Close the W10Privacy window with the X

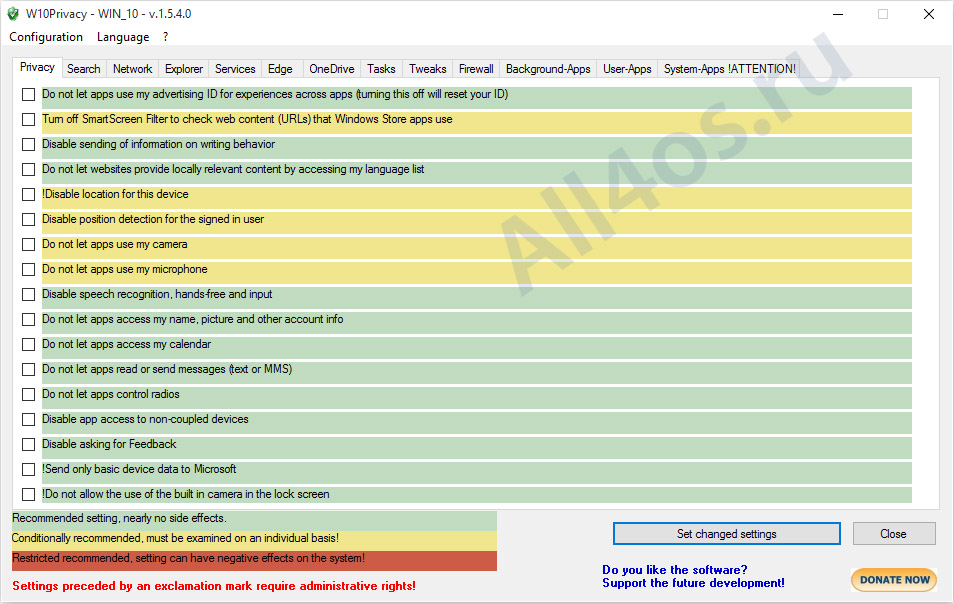928,14
